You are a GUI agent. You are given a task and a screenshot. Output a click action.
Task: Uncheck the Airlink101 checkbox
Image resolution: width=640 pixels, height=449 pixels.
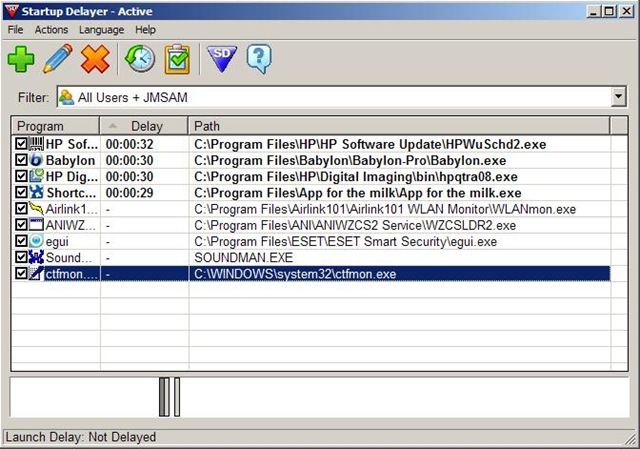(21, 209)
